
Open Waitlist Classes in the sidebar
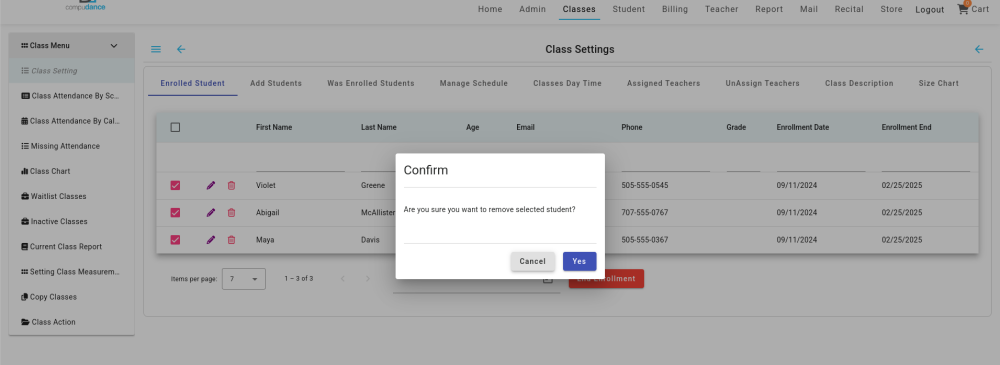[x=71, y=197]
